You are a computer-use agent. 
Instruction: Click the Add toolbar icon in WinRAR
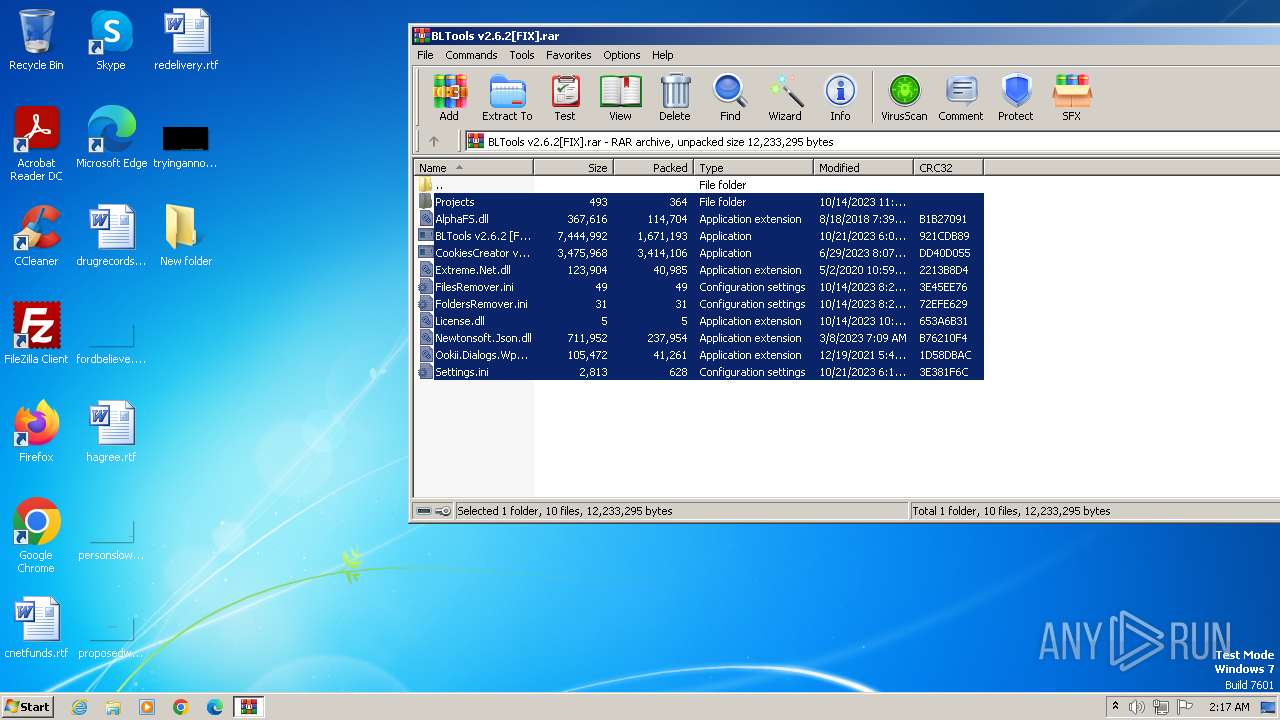(x=449, y=98)
